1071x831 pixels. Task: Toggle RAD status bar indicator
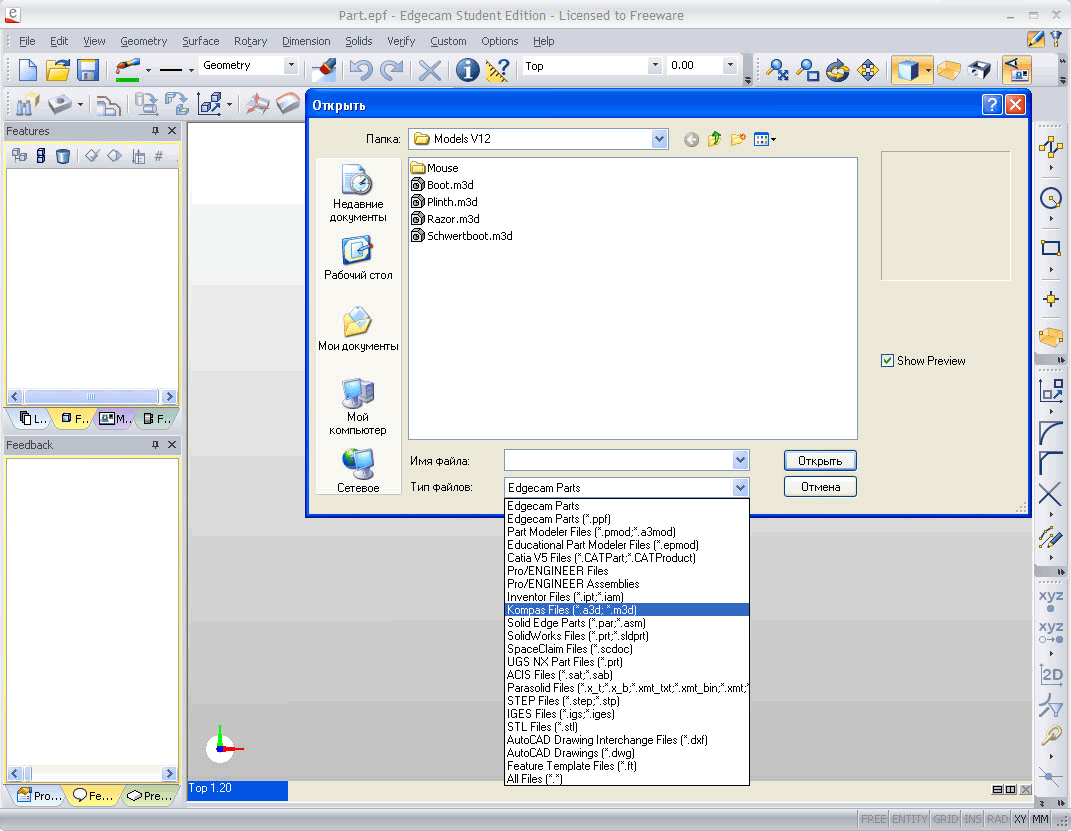pos(997,819)
